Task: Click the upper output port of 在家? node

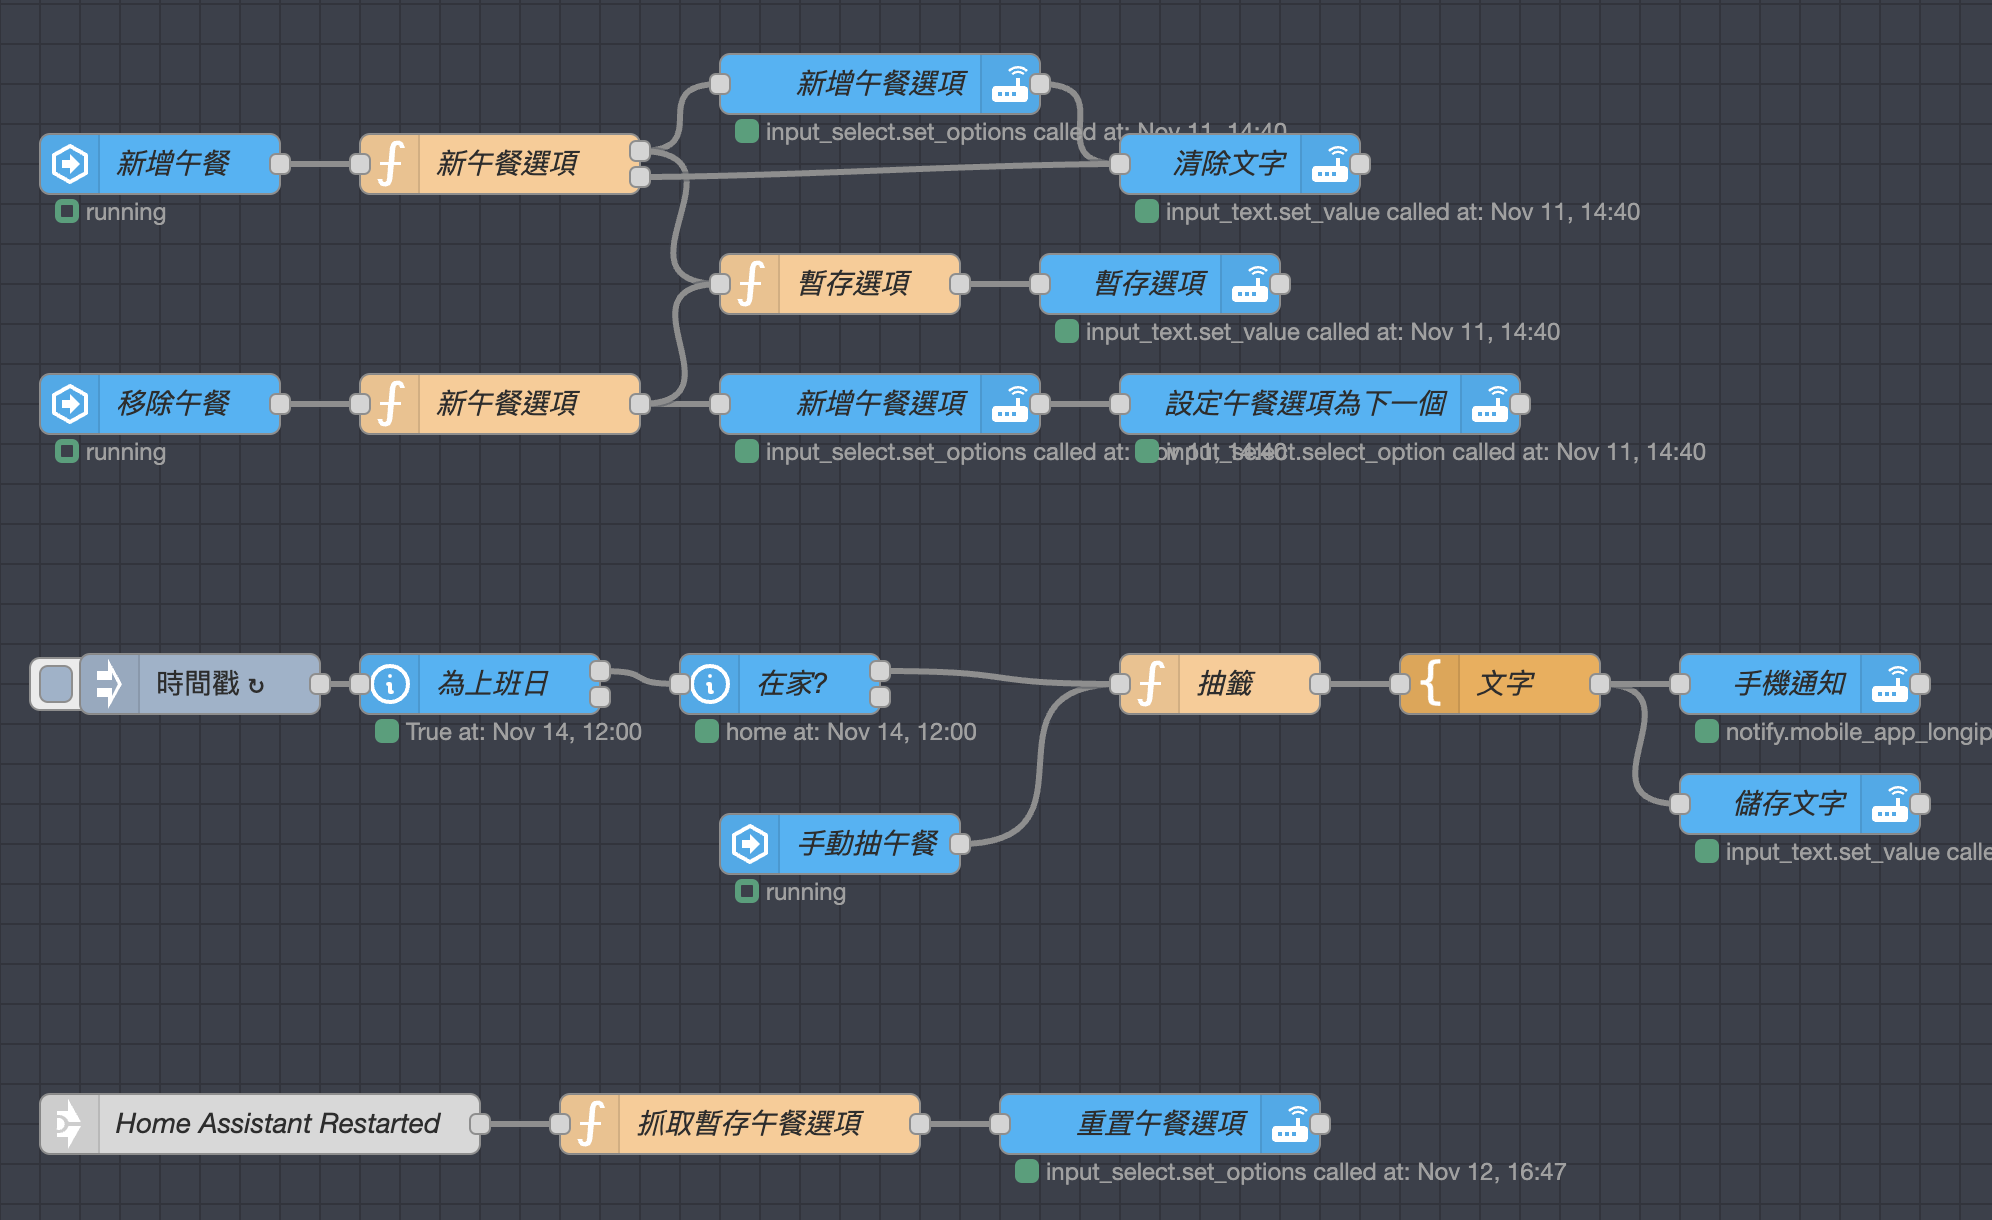Action: click(880, 671)
